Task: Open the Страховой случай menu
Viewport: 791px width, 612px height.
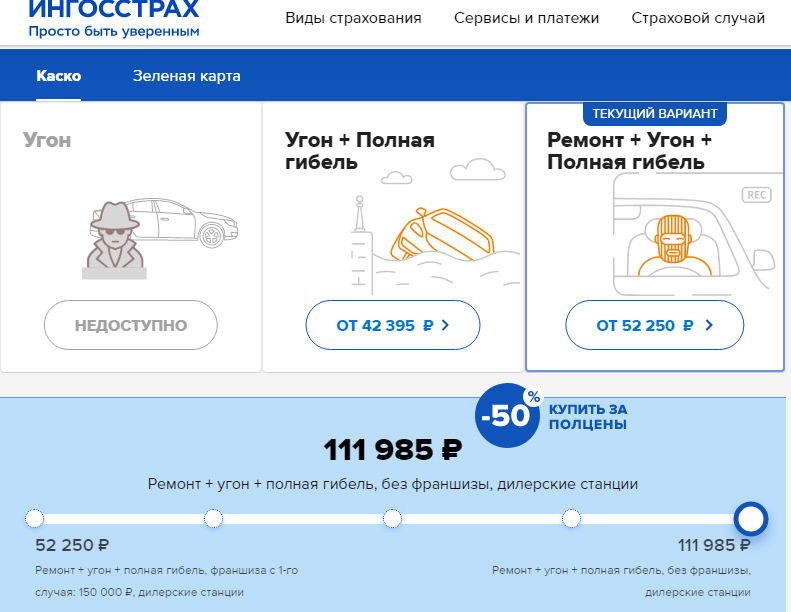Action: [698, 18]
